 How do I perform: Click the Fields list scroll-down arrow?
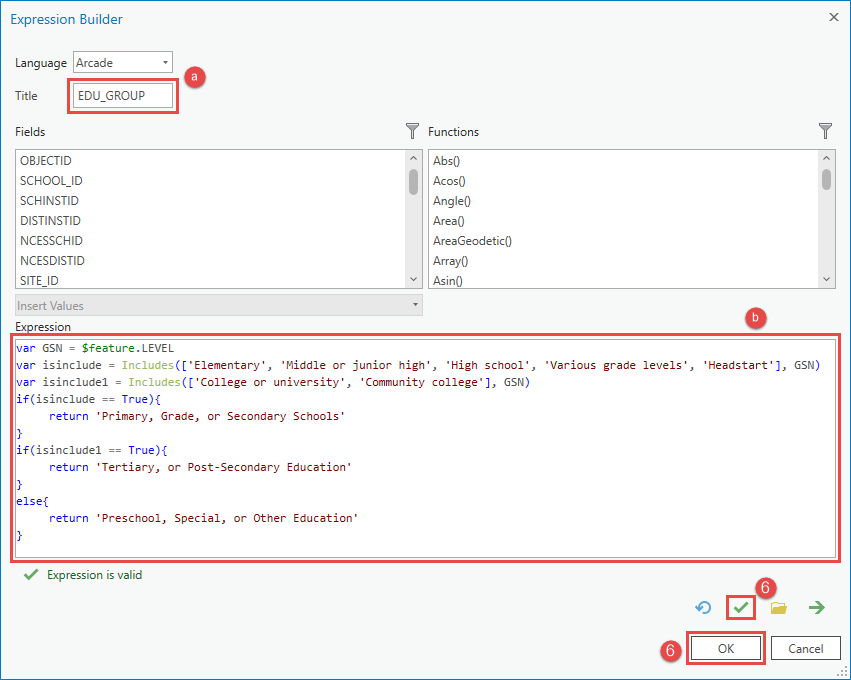pyautogui.click(x=414, y=279)
